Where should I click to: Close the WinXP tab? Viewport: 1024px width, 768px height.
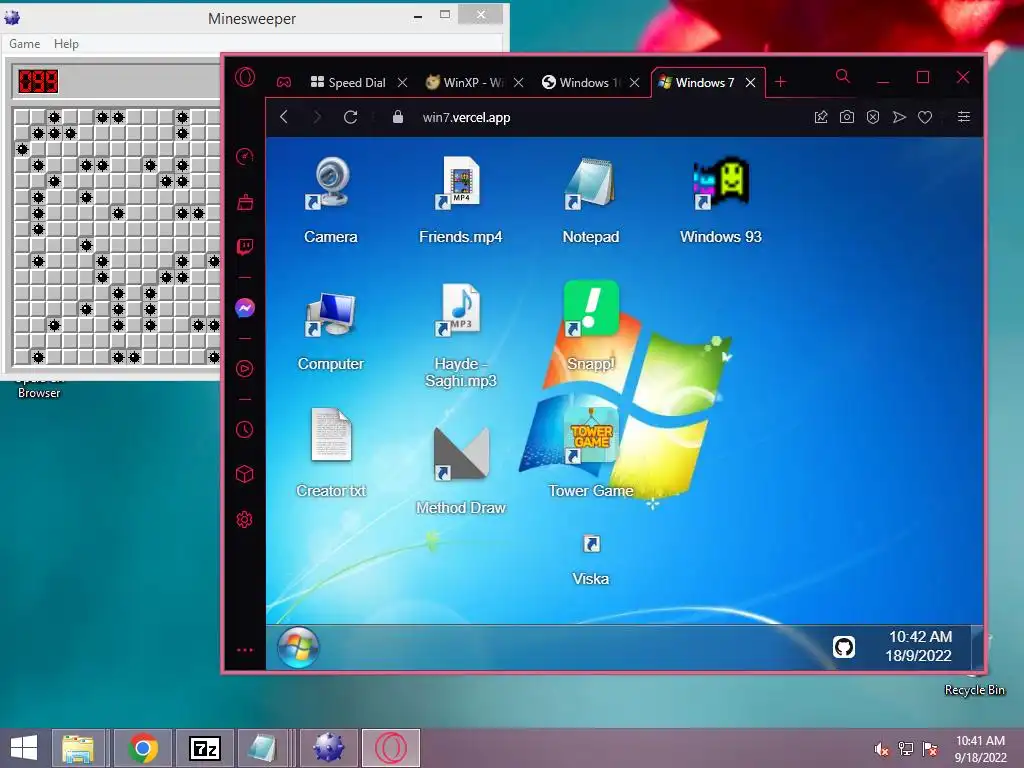(519, 82)
